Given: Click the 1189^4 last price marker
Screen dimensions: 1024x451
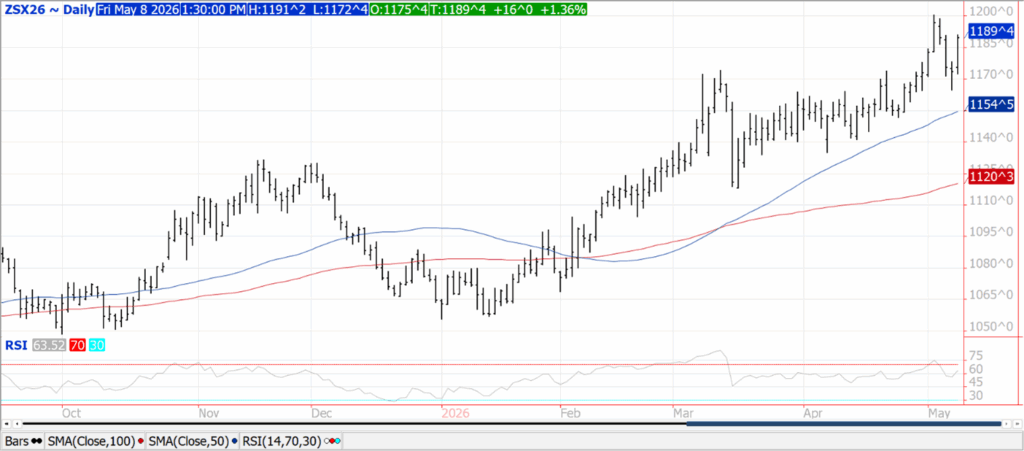Looking at the screenshot, I should click(x=991, y=31).
